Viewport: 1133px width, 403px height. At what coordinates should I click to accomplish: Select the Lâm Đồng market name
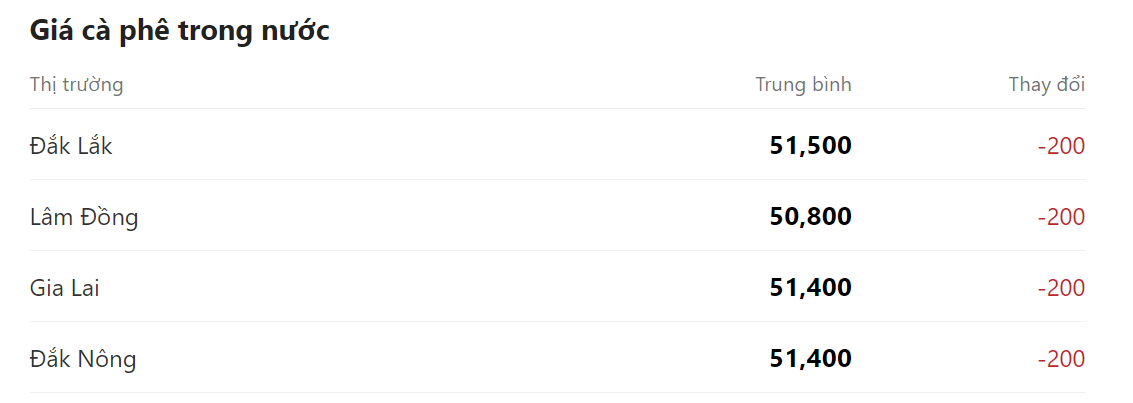tap(84, 217)
